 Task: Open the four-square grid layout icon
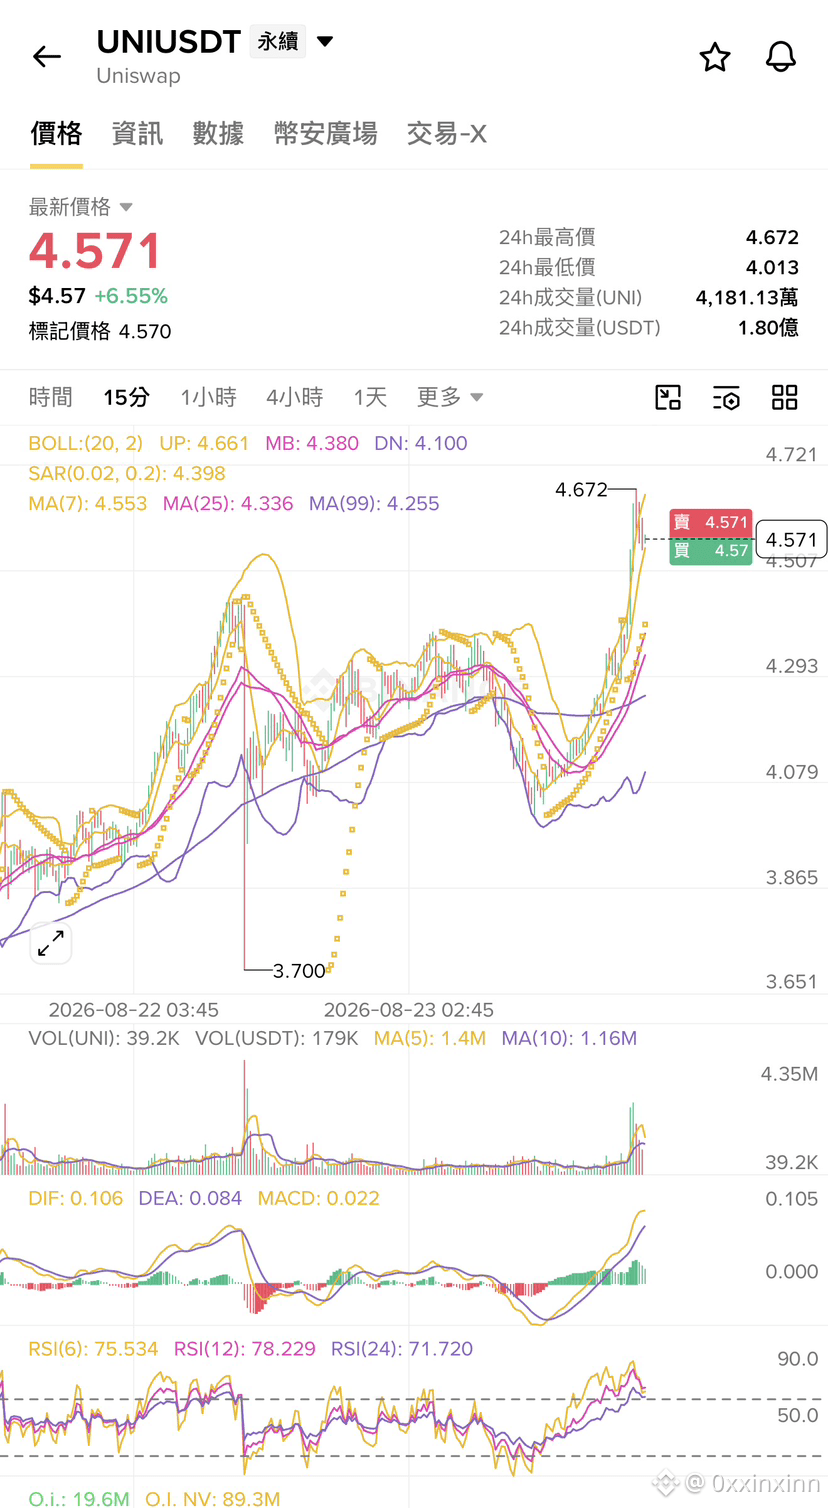click(x=785, y=397)
